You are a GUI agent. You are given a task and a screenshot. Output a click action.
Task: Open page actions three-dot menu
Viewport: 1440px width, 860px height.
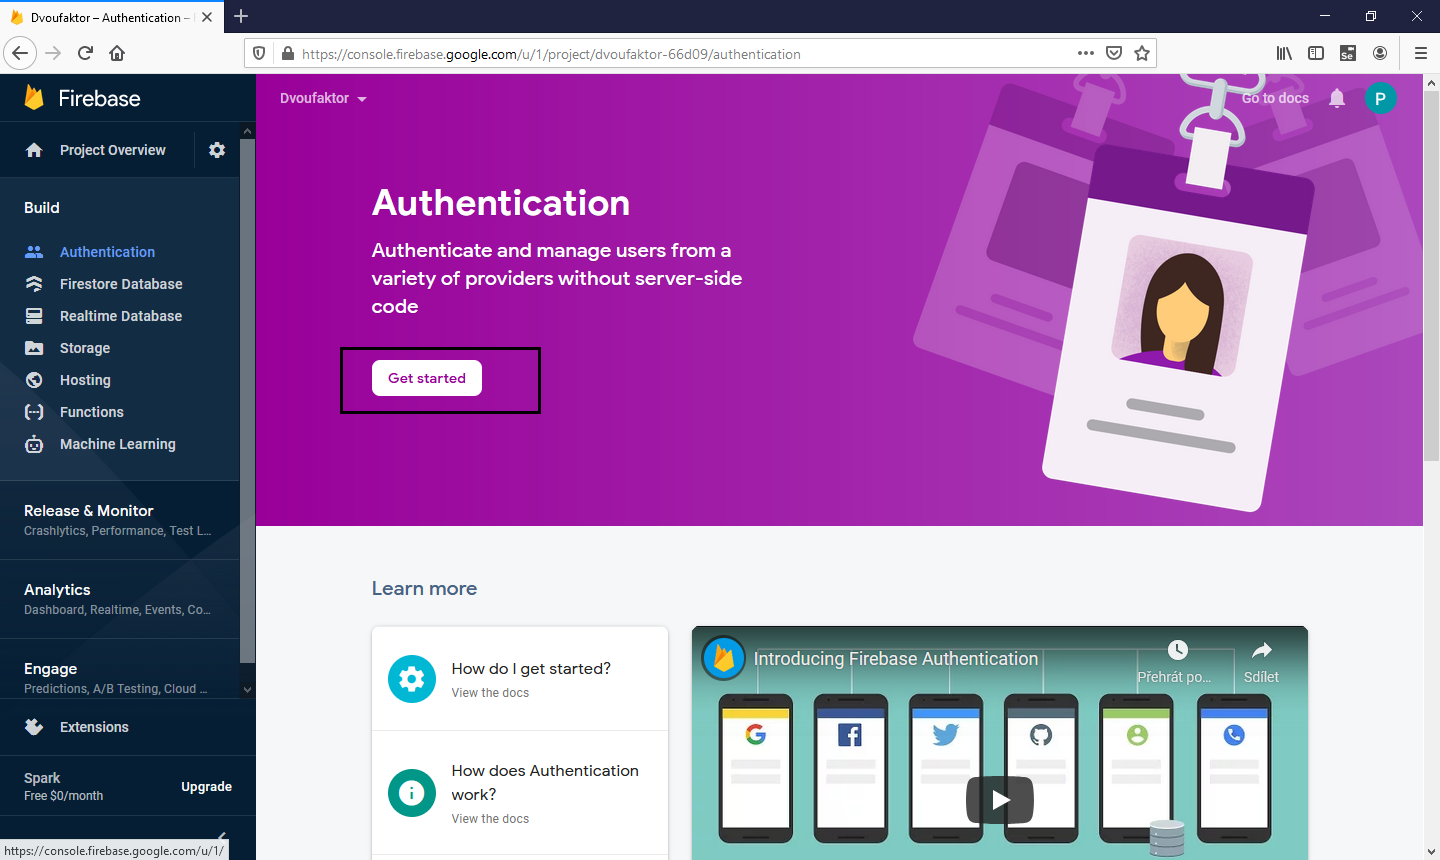(1086, 54)
